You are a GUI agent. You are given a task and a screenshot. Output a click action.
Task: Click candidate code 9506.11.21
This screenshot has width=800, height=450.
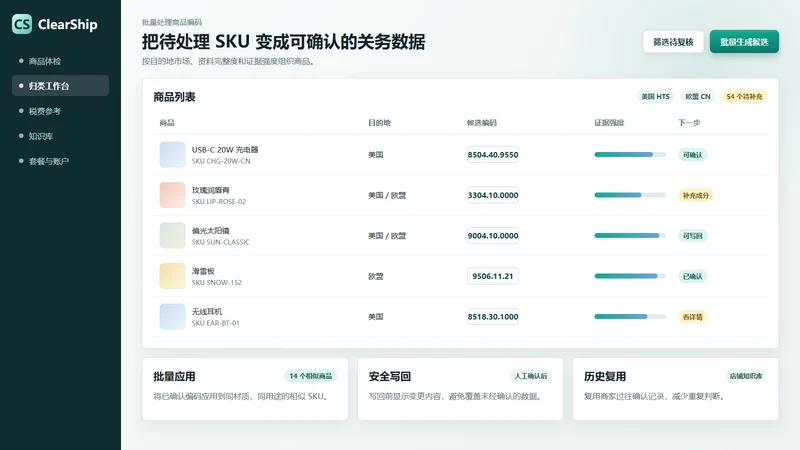tap(493, 276)
